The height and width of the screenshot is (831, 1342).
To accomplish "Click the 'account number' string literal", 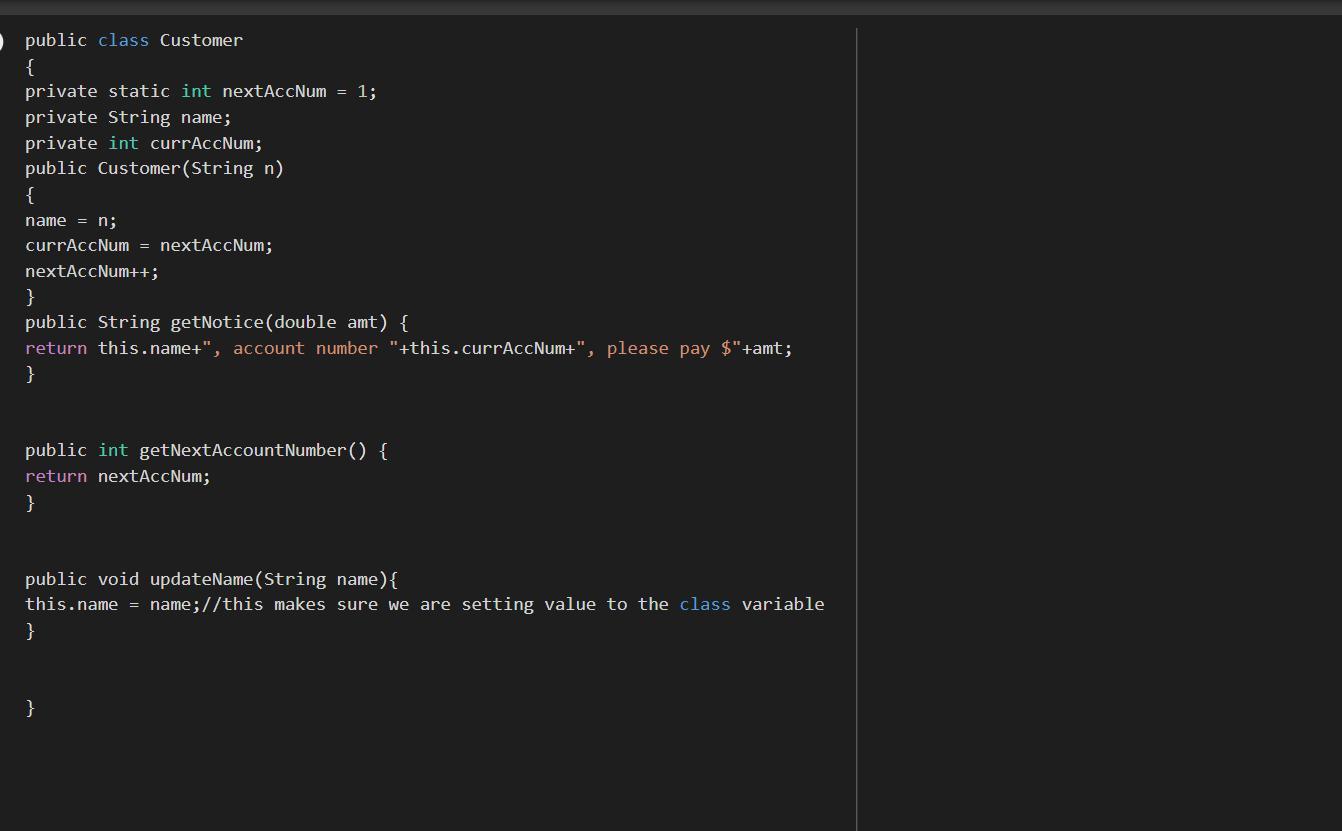I will click(305, 348).
